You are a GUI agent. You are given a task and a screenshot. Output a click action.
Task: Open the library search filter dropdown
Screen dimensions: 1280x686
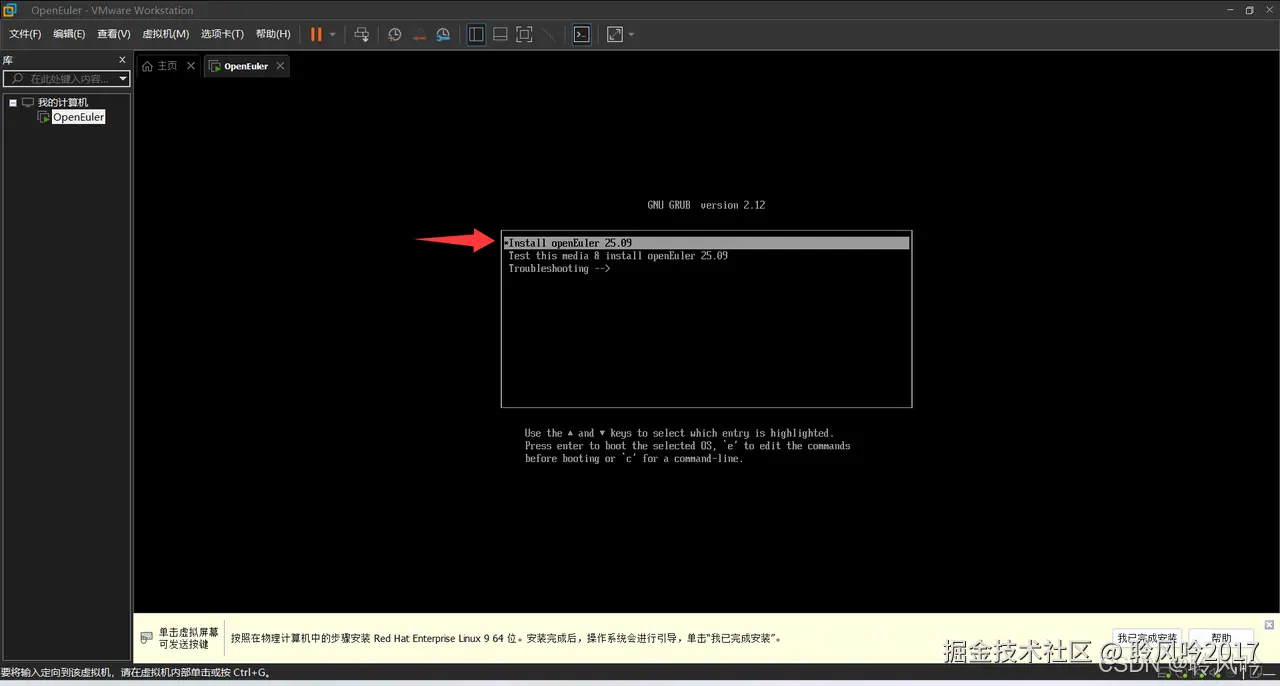[123, 78]
